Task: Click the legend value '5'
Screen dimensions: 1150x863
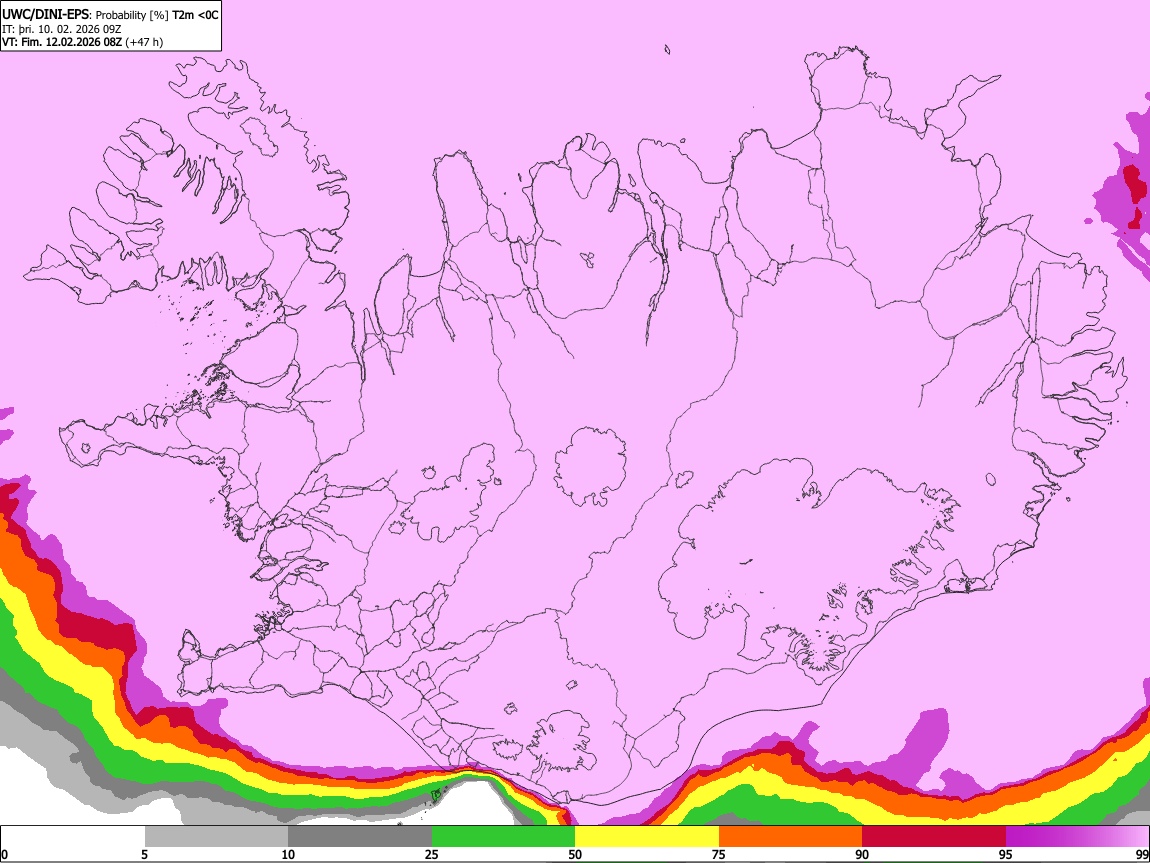Action: tap(144, 854)
